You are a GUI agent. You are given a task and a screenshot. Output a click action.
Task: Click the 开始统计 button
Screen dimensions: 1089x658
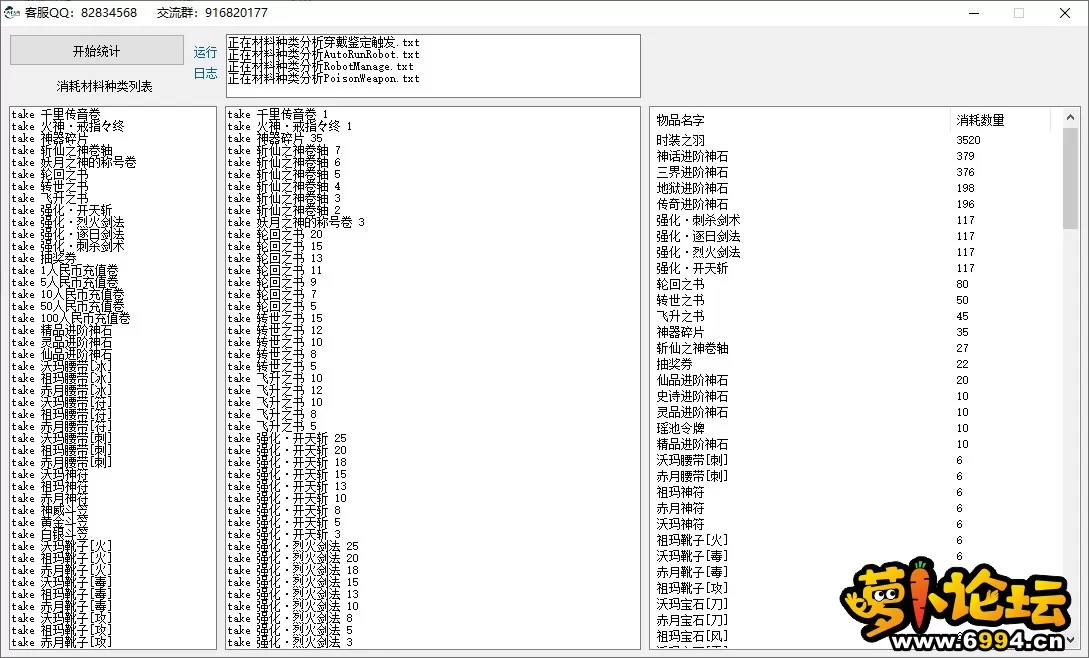97,51
